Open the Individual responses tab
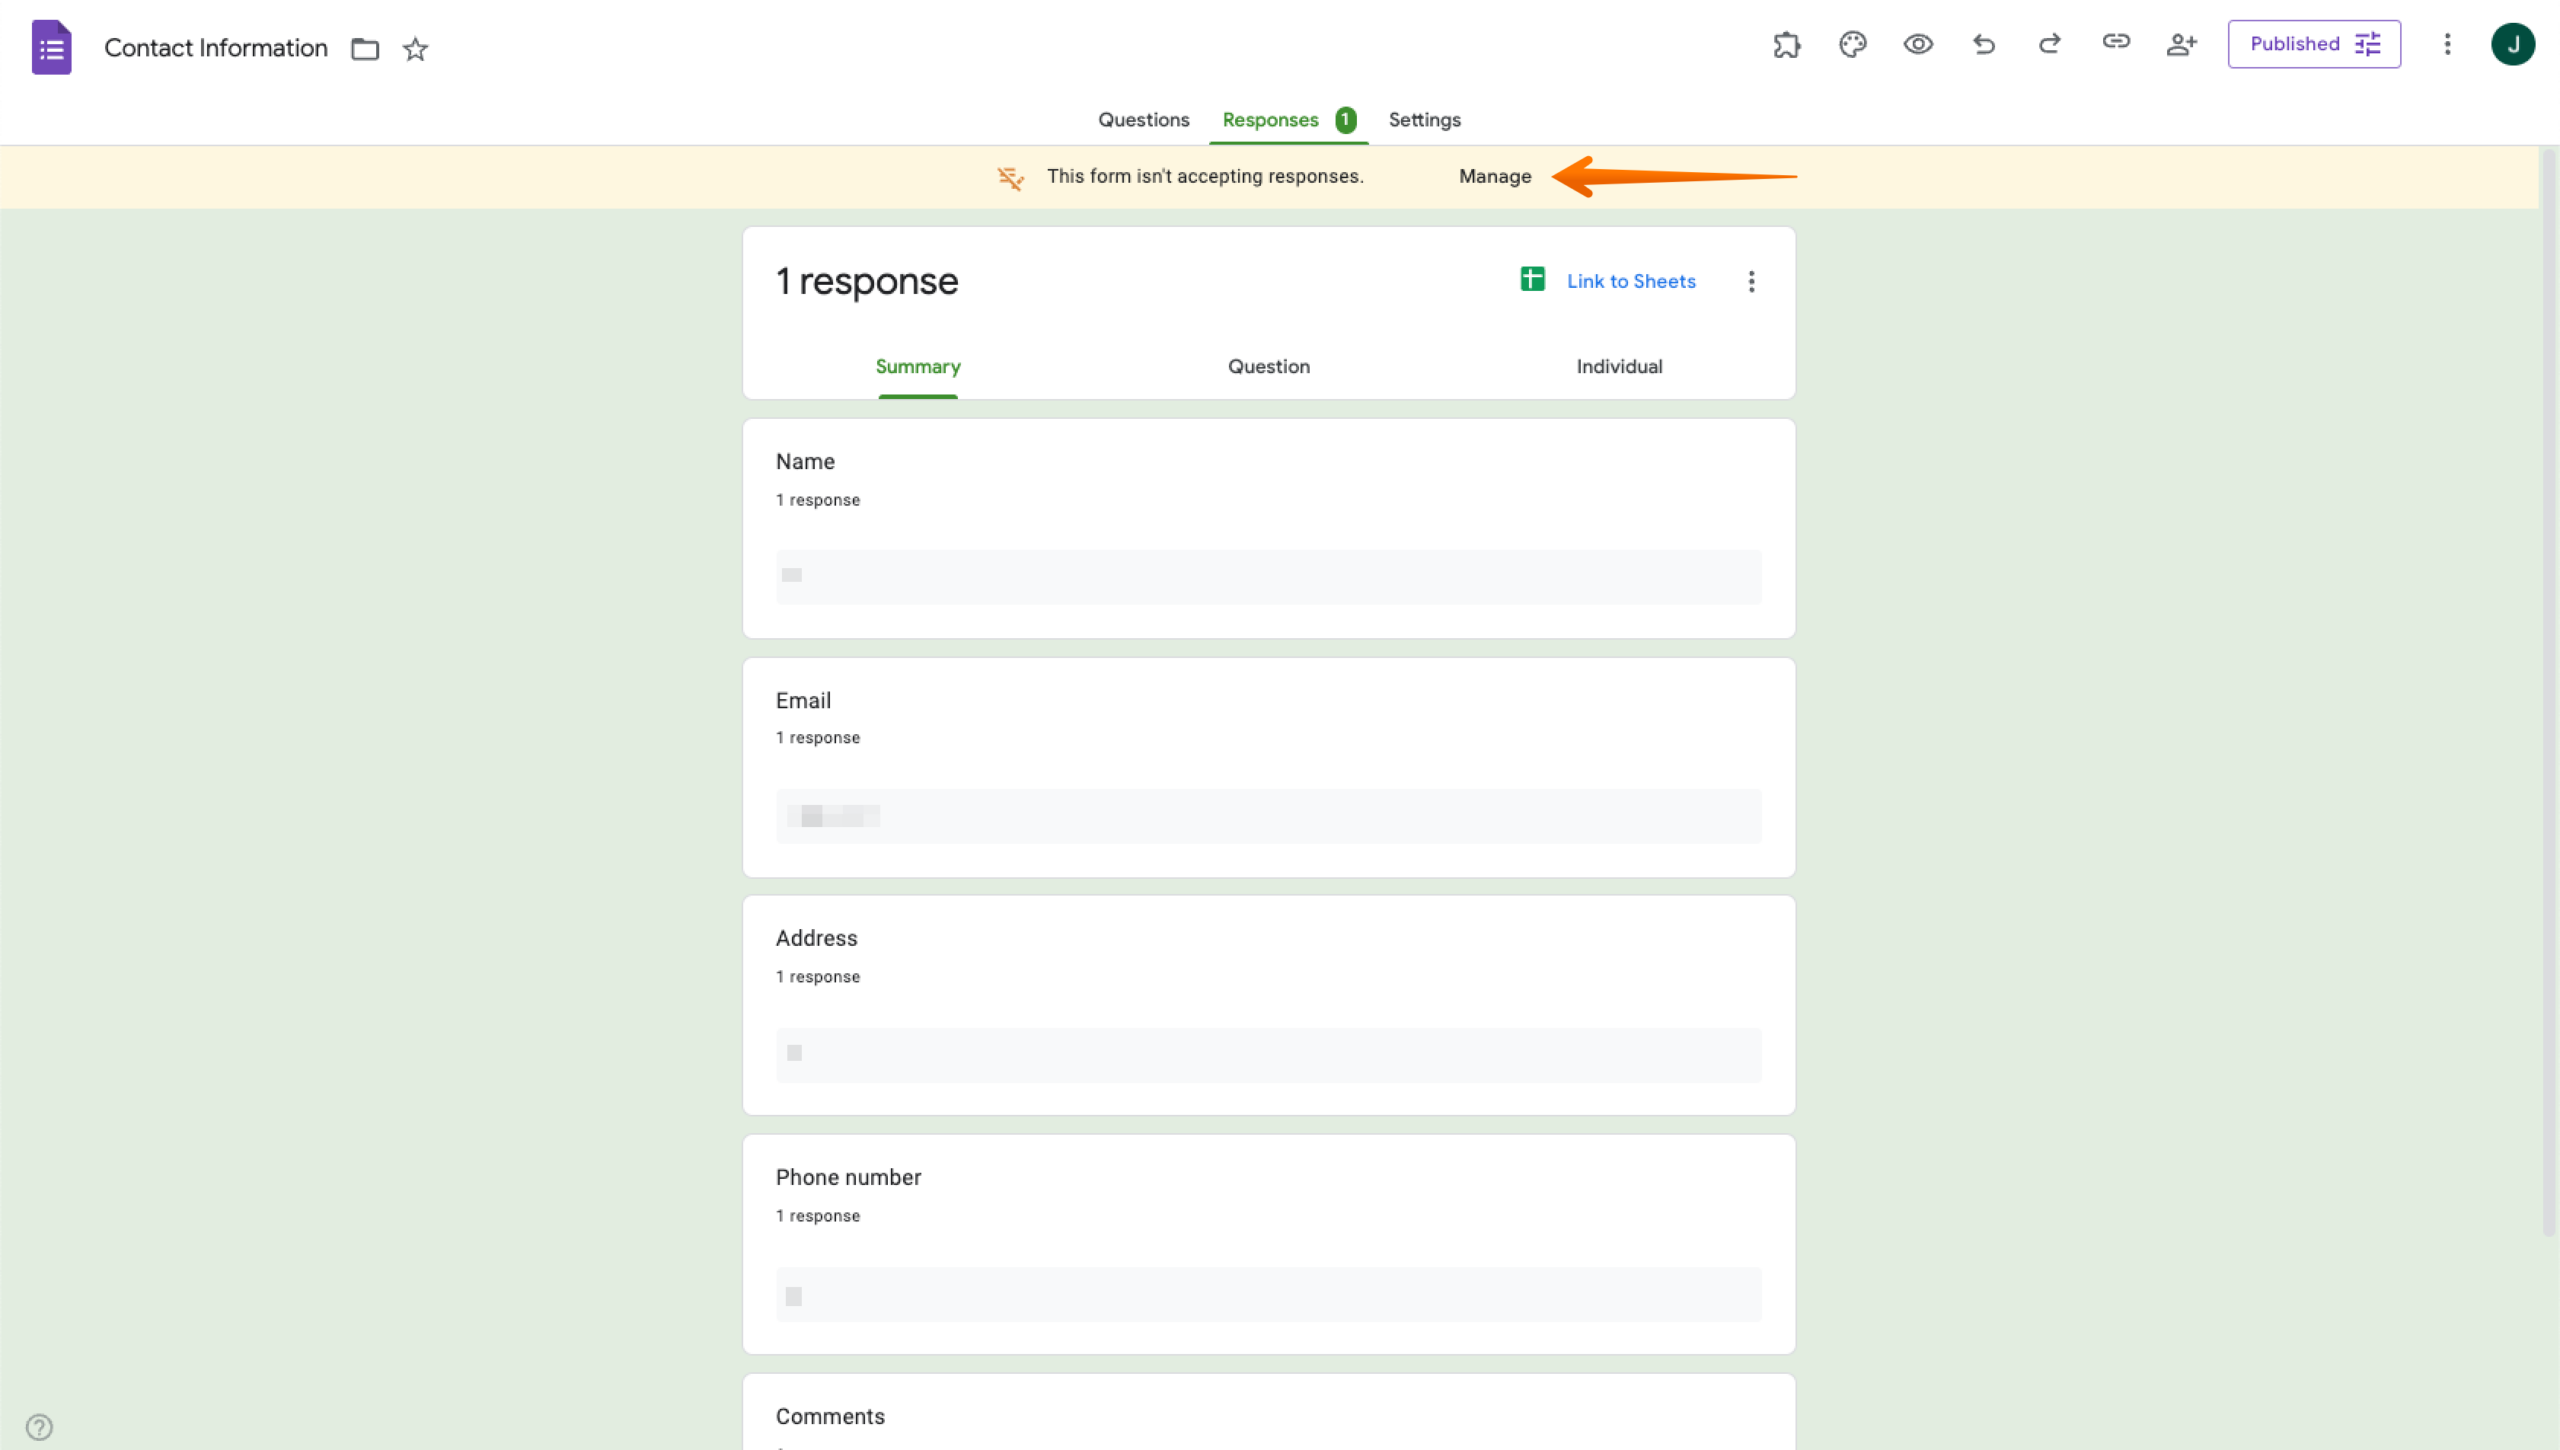Viewport: 2560px width, 1450px height. (1618, 366)
